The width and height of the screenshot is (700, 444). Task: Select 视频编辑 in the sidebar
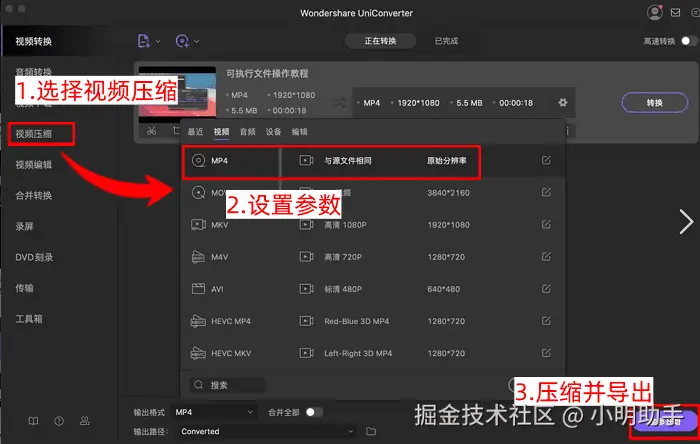click(x=34, y=165)
